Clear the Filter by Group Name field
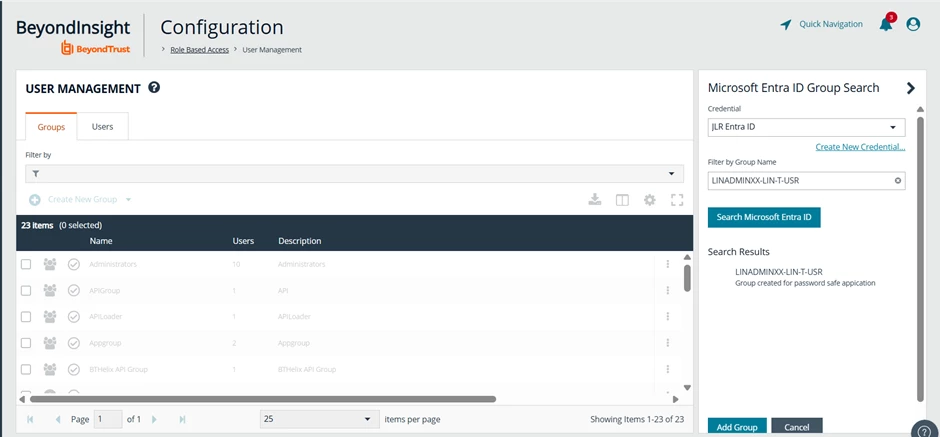940x437 pixels. point(898,180)
